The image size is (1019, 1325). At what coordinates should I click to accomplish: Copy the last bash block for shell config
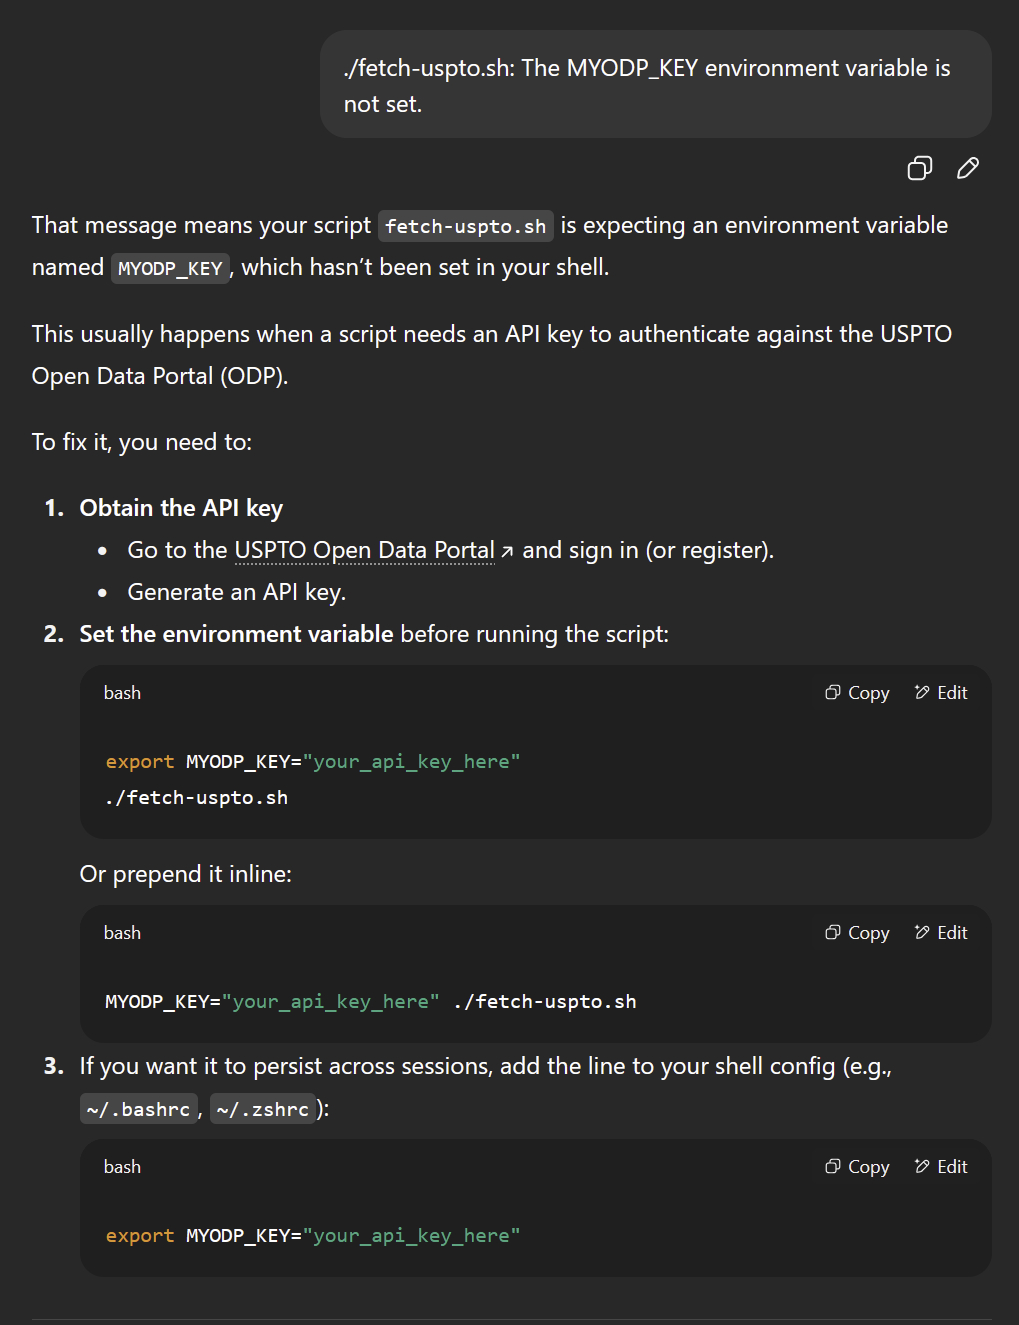tap(857, 1167)
